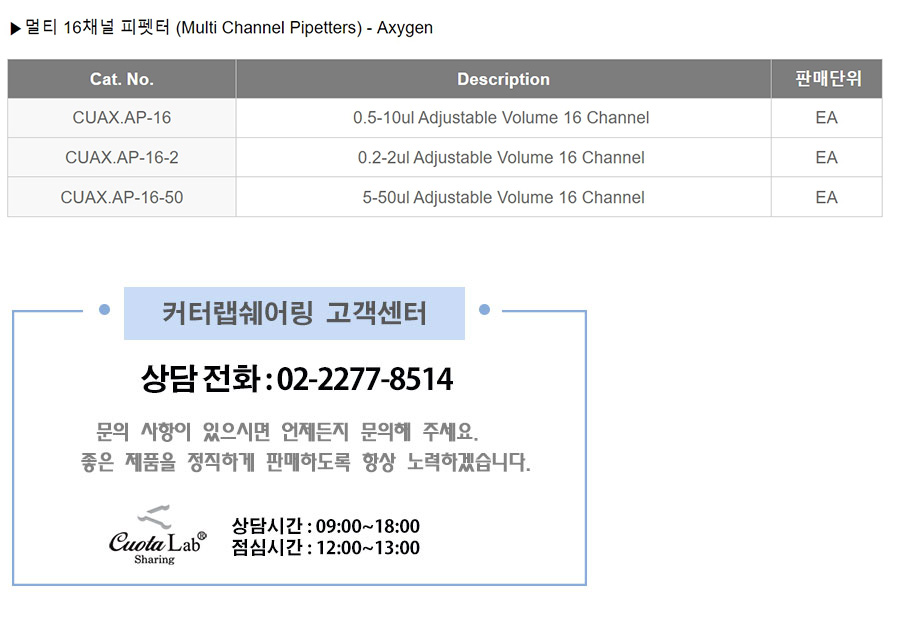Click the 상담시간 09:00~18:00 text
Image resolution: width=900 pixels, height=621 pixels.
[325, 526]
